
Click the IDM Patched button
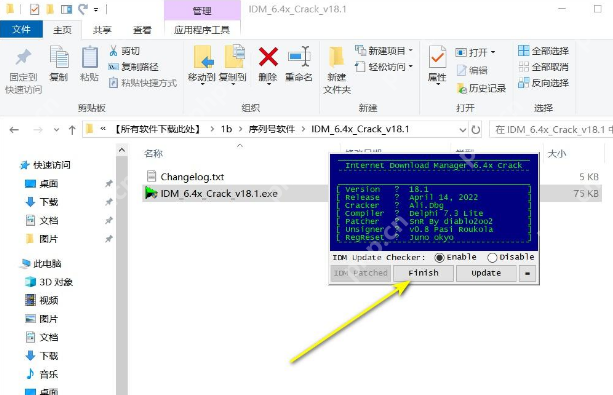[x=361, y=273]
